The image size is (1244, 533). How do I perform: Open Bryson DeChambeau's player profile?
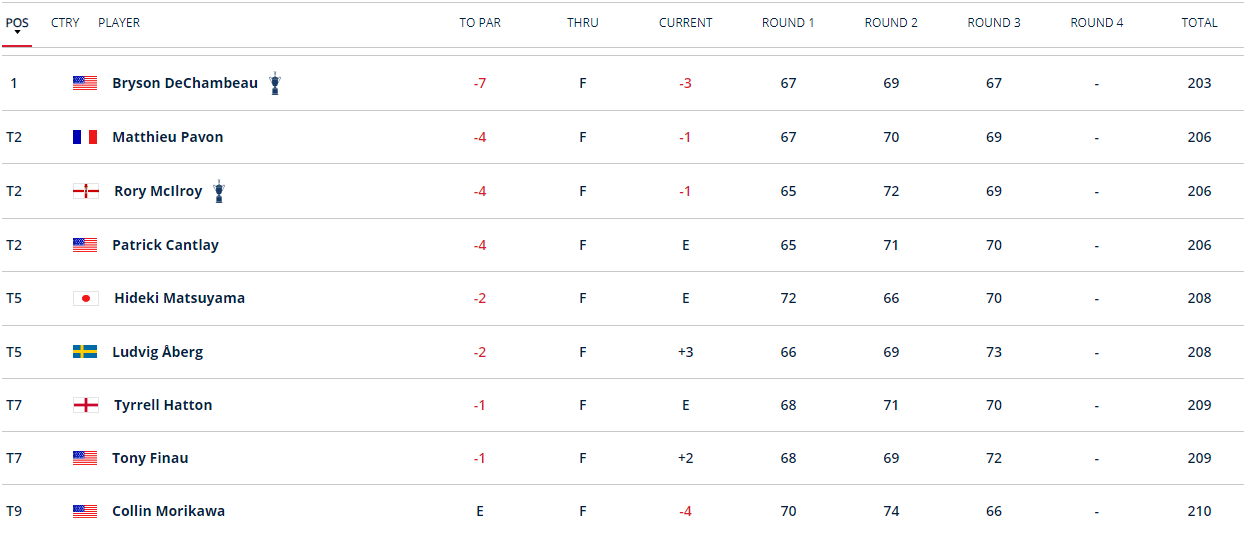point(185,83)
